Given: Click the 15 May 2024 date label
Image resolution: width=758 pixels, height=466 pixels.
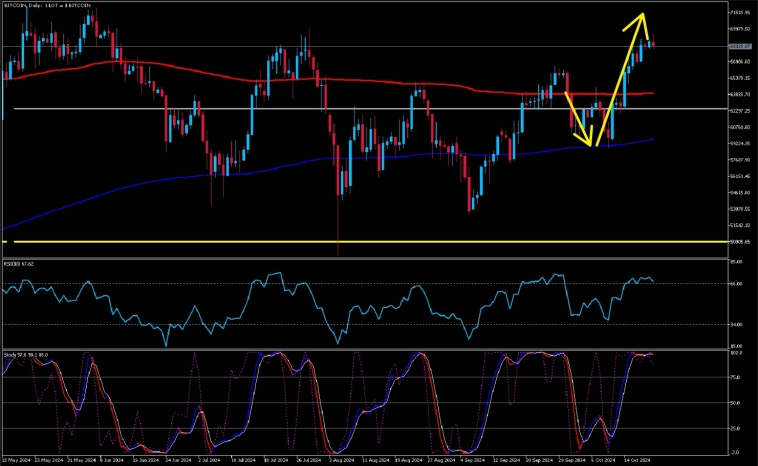Looking at the screenshot, I should (16, 461).
